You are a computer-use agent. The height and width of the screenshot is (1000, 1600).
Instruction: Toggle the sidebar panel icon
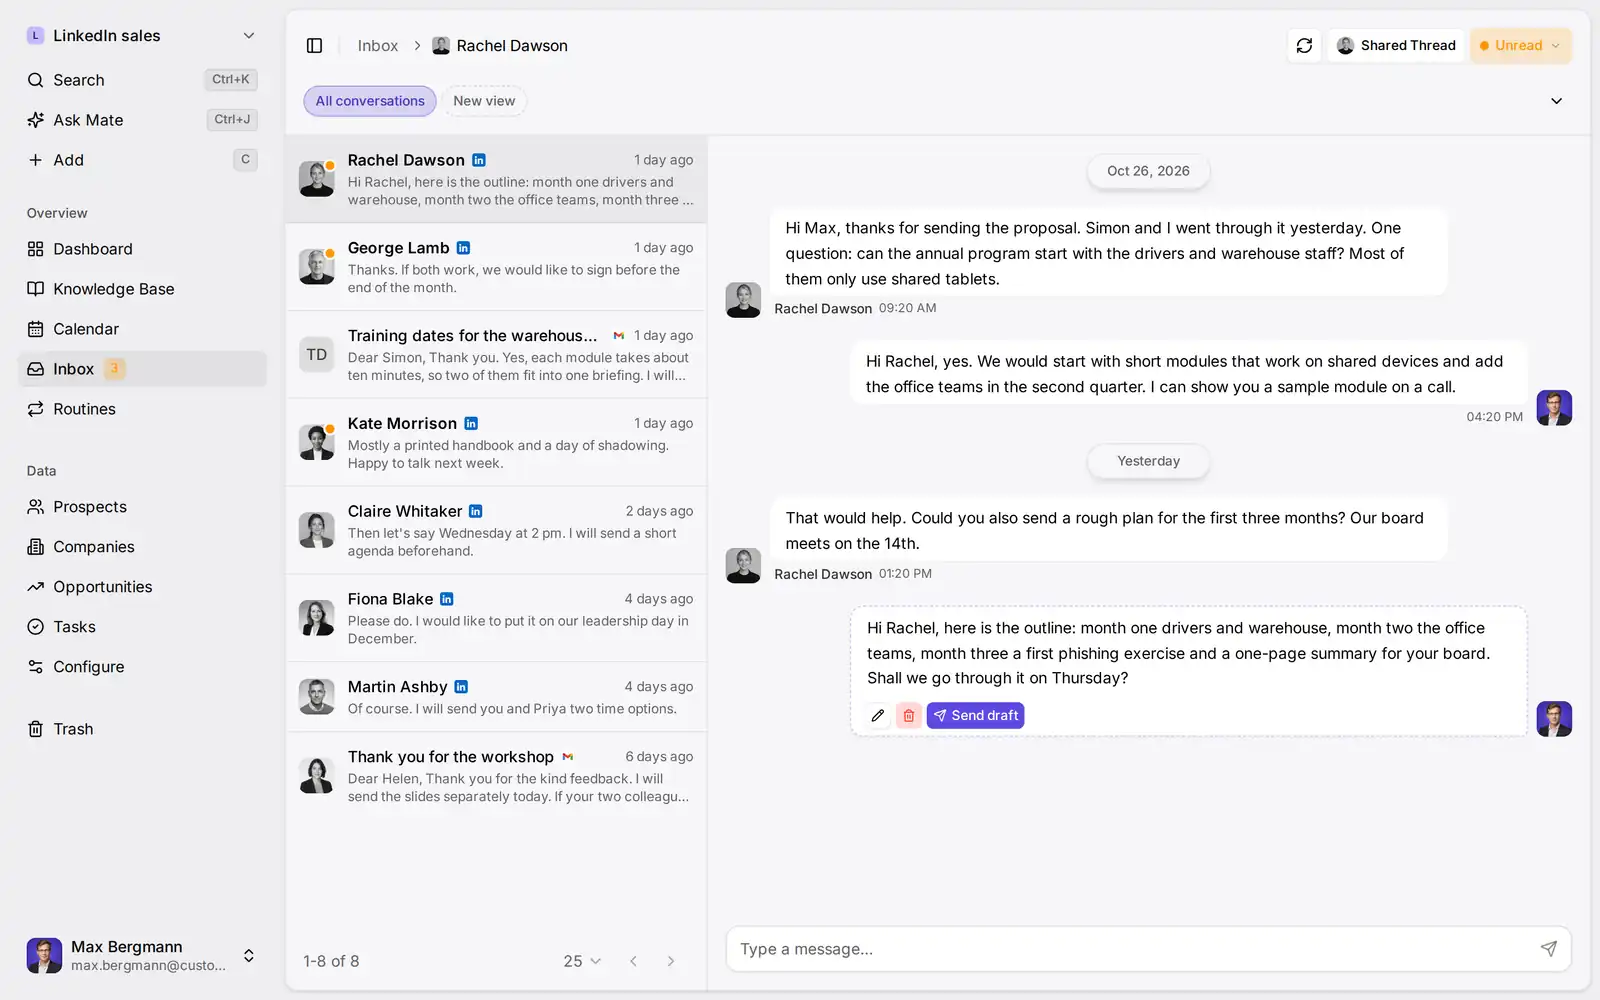pyautogui.click(x=314, y=46)
